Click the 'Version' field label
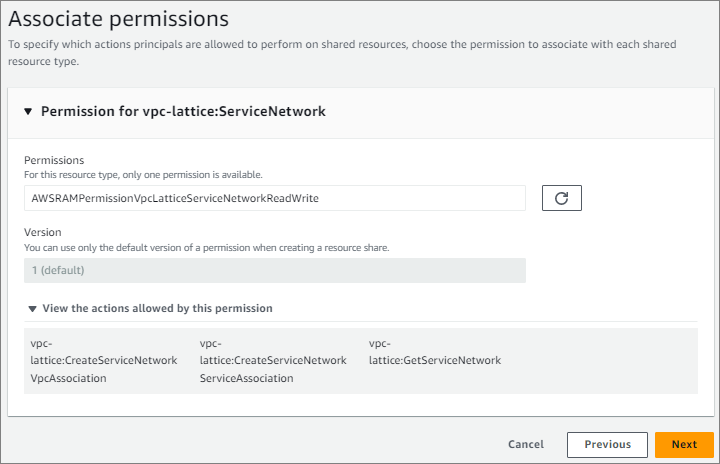This screenshot has width=720, height=464. pyautogui.click(x=43, y=232)
